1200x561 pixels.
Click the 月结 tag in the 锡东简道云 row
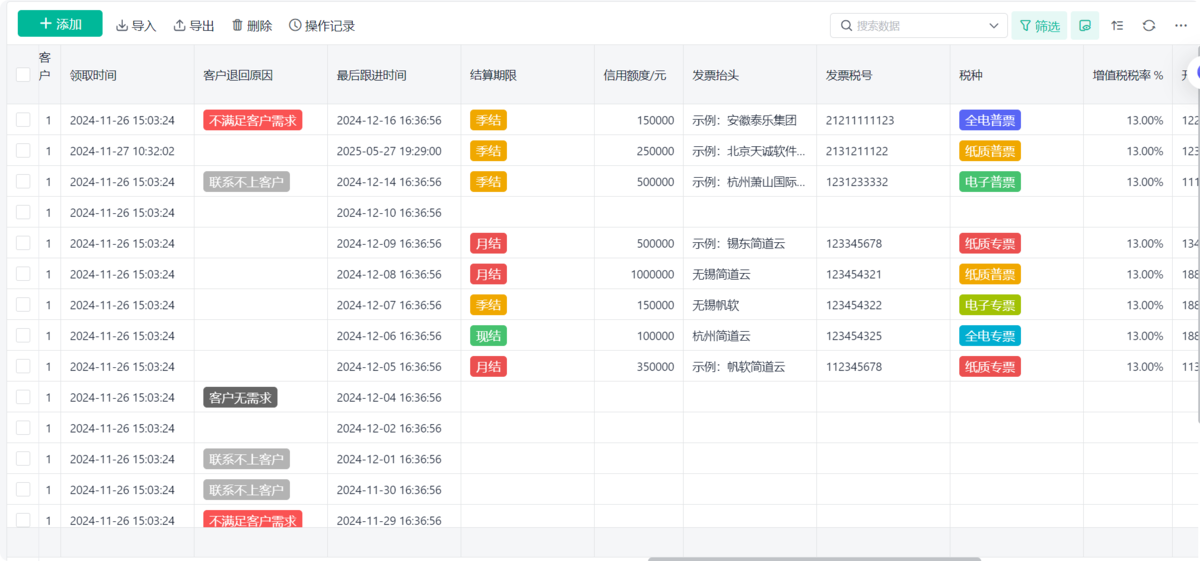(488, 243)
